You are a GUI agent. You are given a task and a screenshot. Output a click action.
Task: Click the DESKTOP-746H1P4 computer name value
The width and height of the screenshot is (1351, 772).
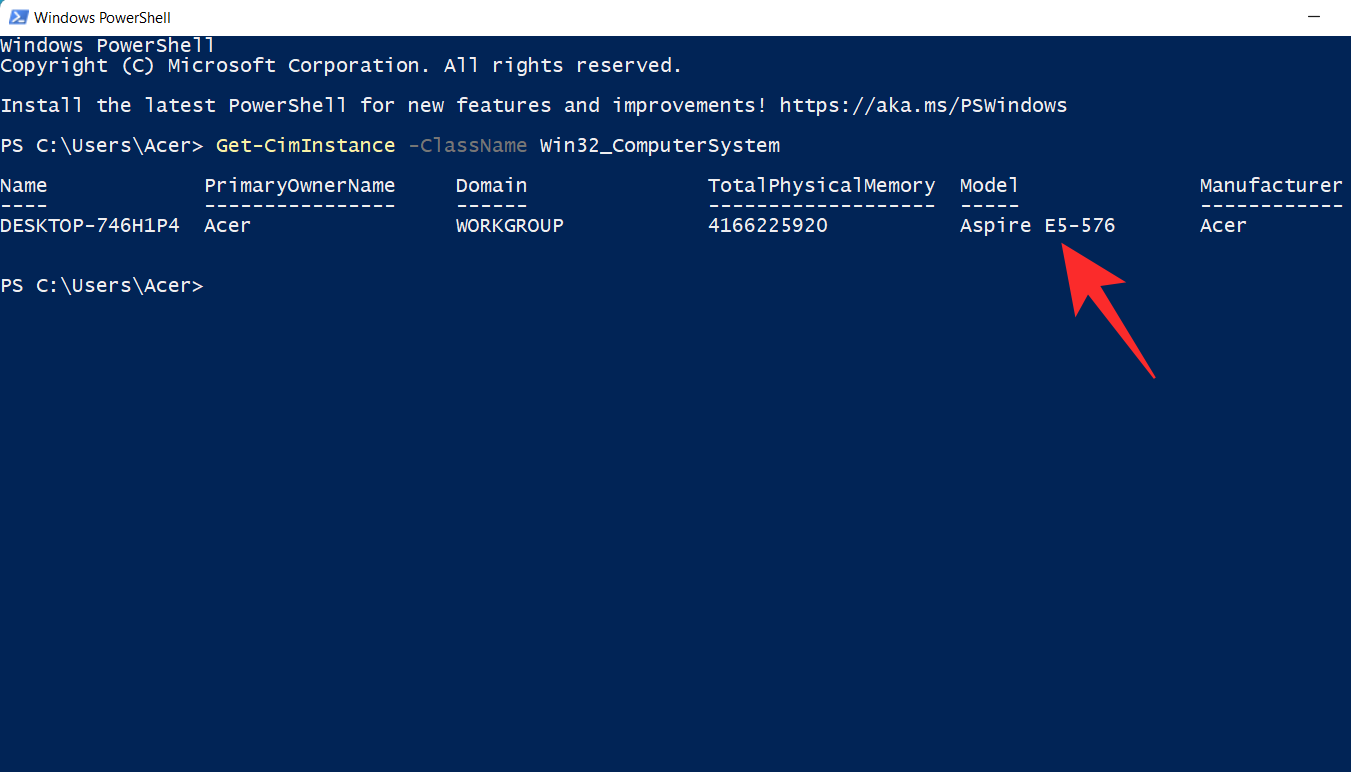(90, 226)
